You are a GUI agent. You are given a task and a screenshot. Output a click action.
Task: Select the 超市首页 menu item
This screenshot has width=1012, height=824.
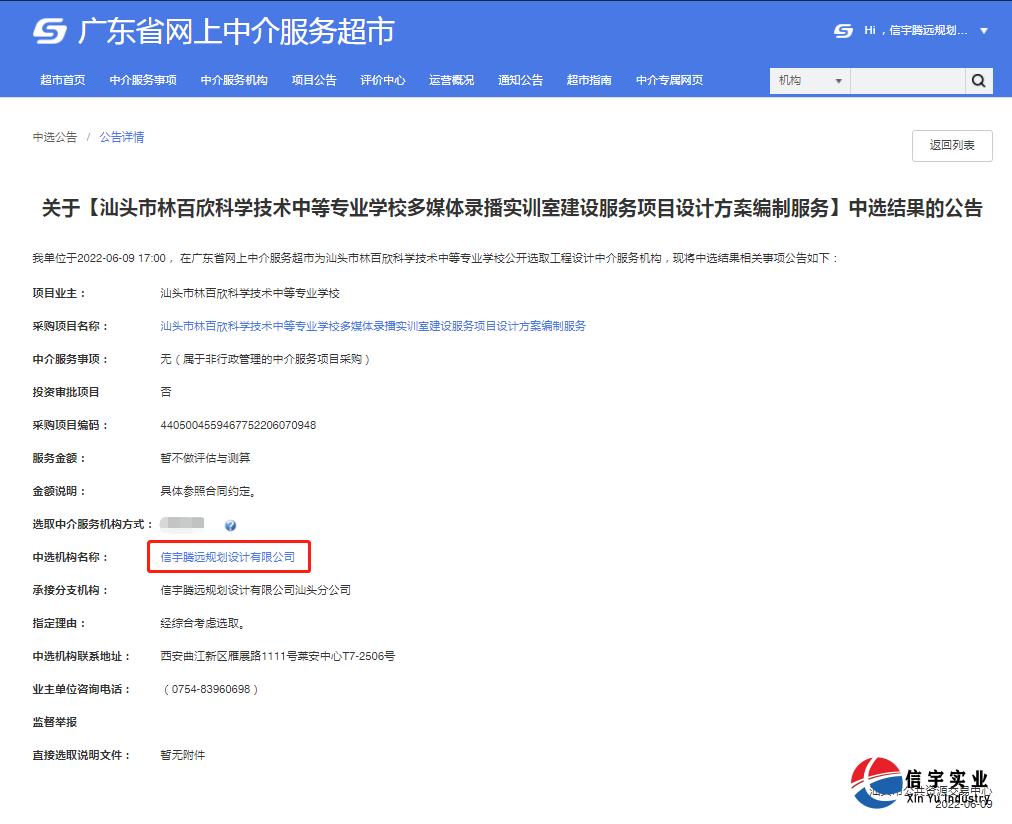[x=63, y=80]
